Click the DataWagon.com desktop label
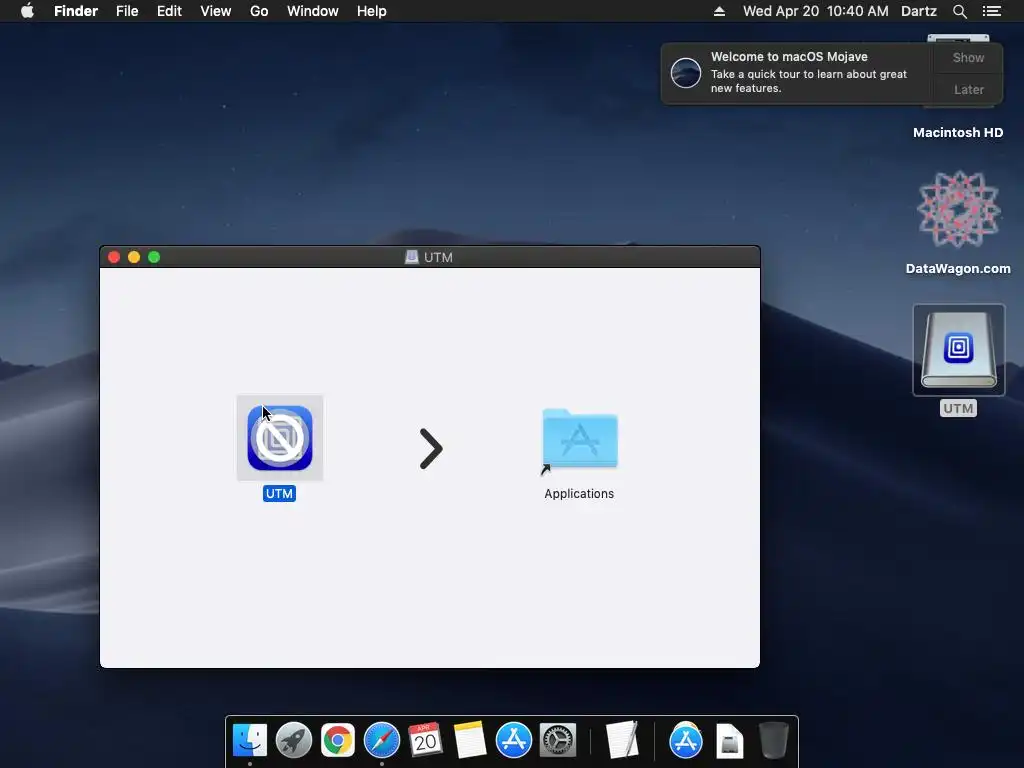Screen dimensions: 1024x768 click(958, 268)
